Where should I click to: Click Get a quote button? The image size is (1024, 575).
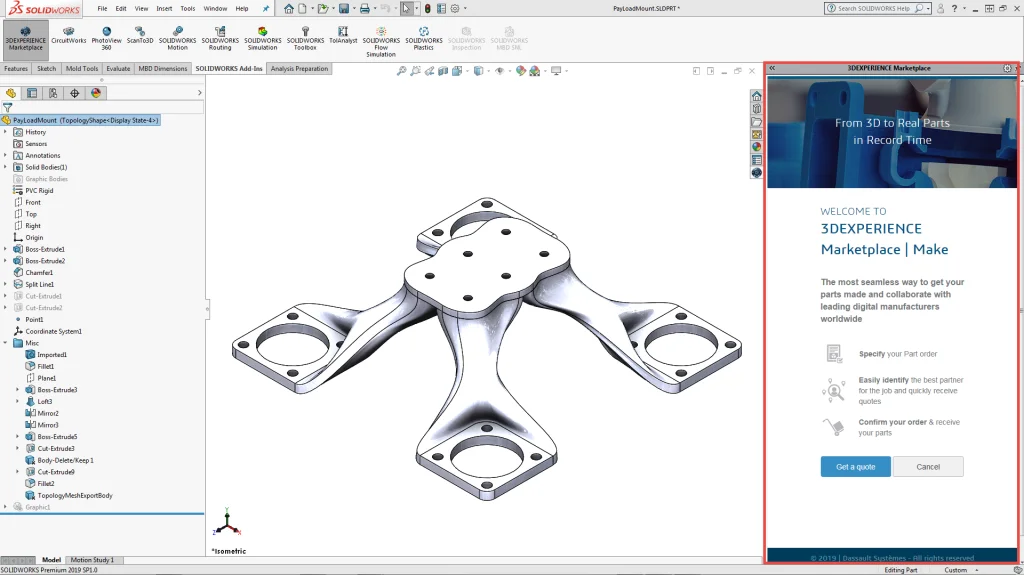(856, 467)
